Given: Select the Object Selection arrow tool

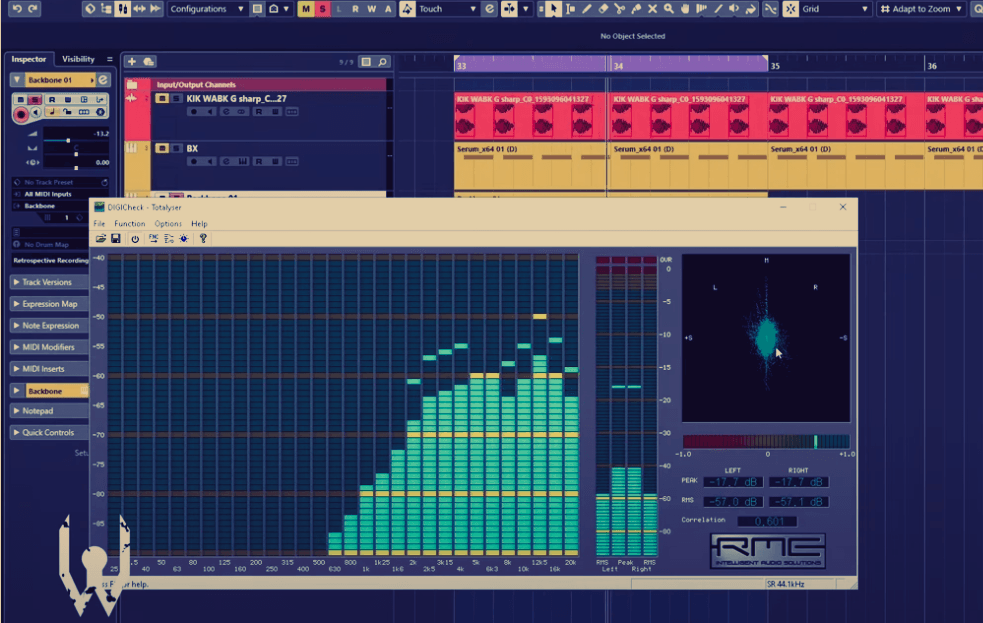Looking at the screenshot, I should point(553,9).
